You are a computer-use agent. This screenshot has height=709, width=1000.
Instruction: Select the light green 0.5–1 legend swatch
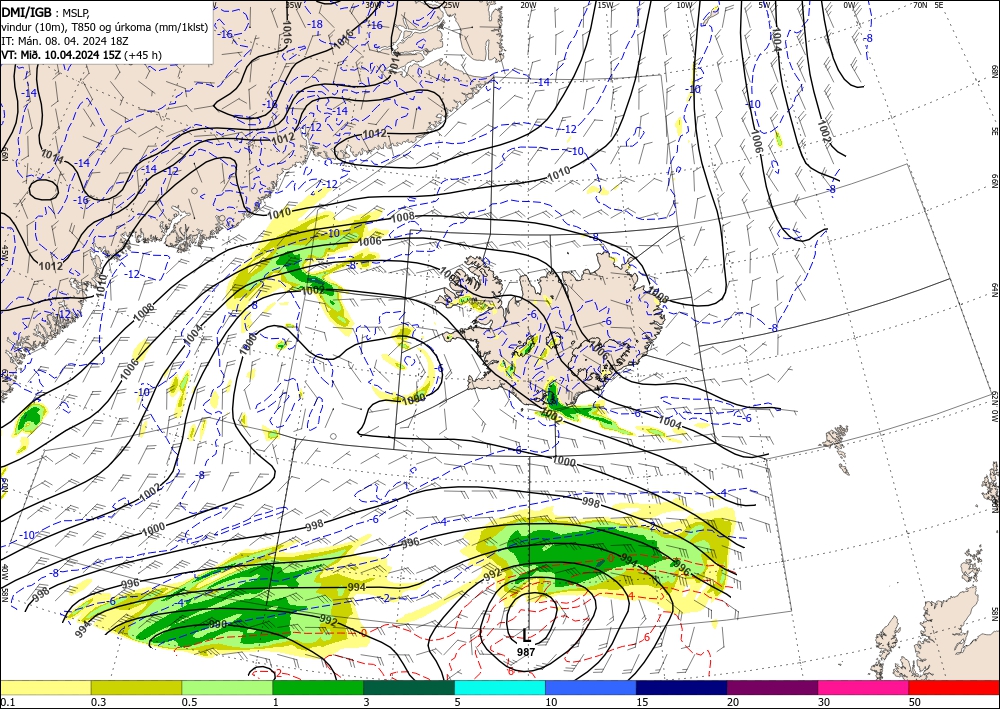point(227,687)
